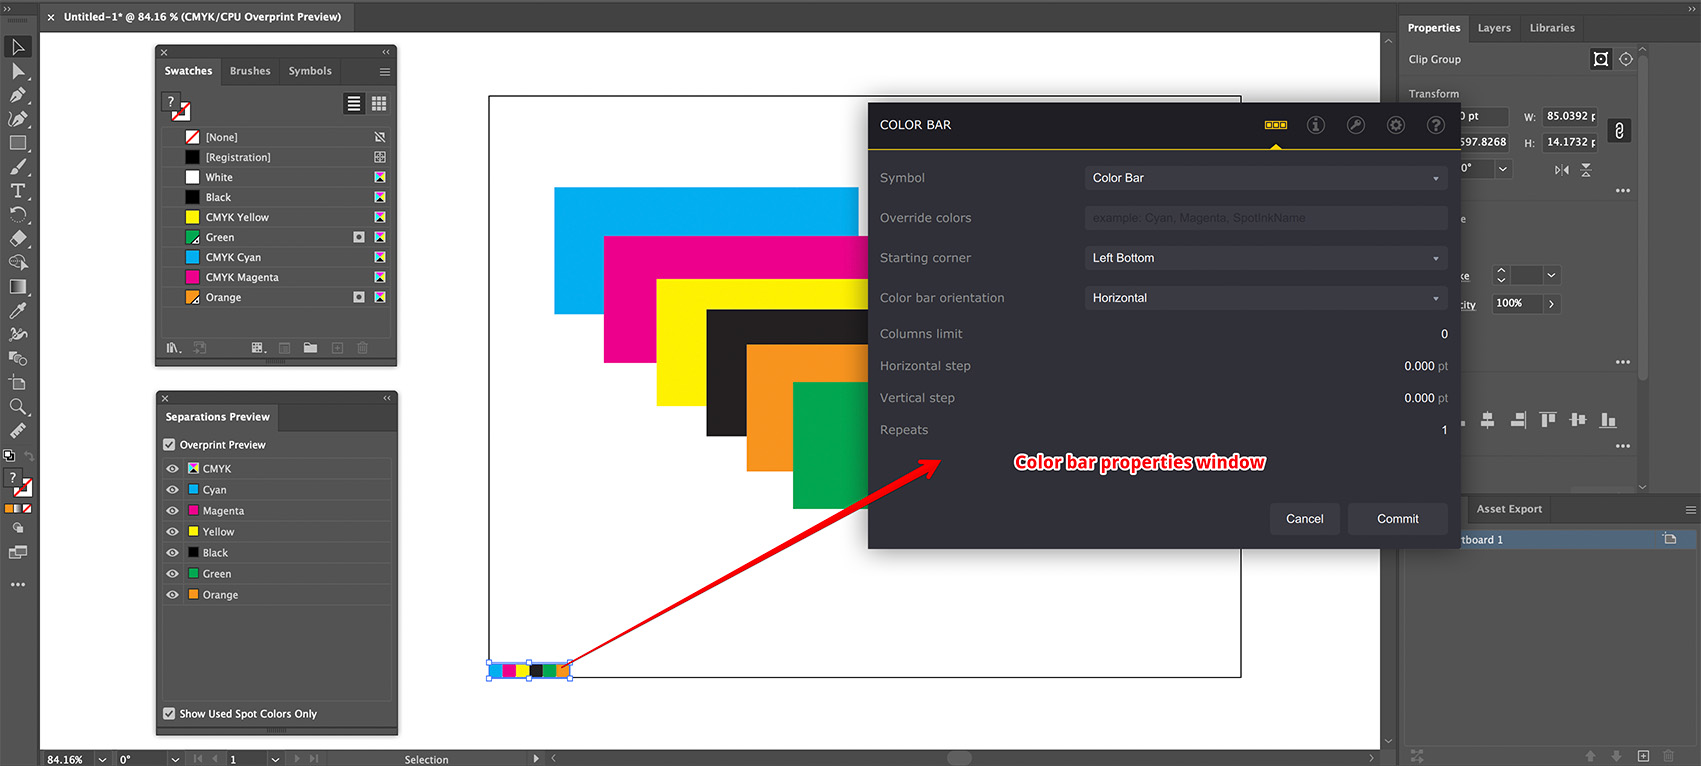Toggle Overprint Preview checkbox

click(x=169, y=445)
